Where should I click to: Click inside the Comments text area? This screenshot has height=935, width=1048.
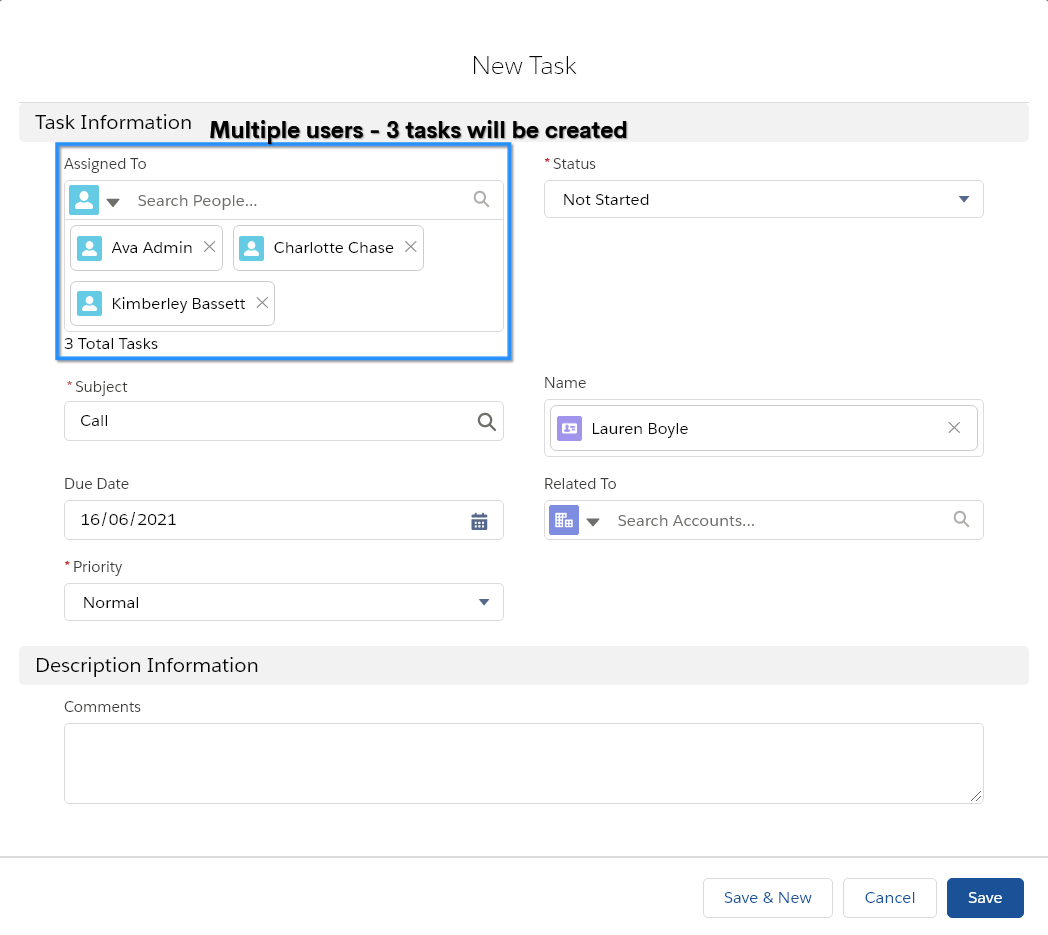coord(524,762)
